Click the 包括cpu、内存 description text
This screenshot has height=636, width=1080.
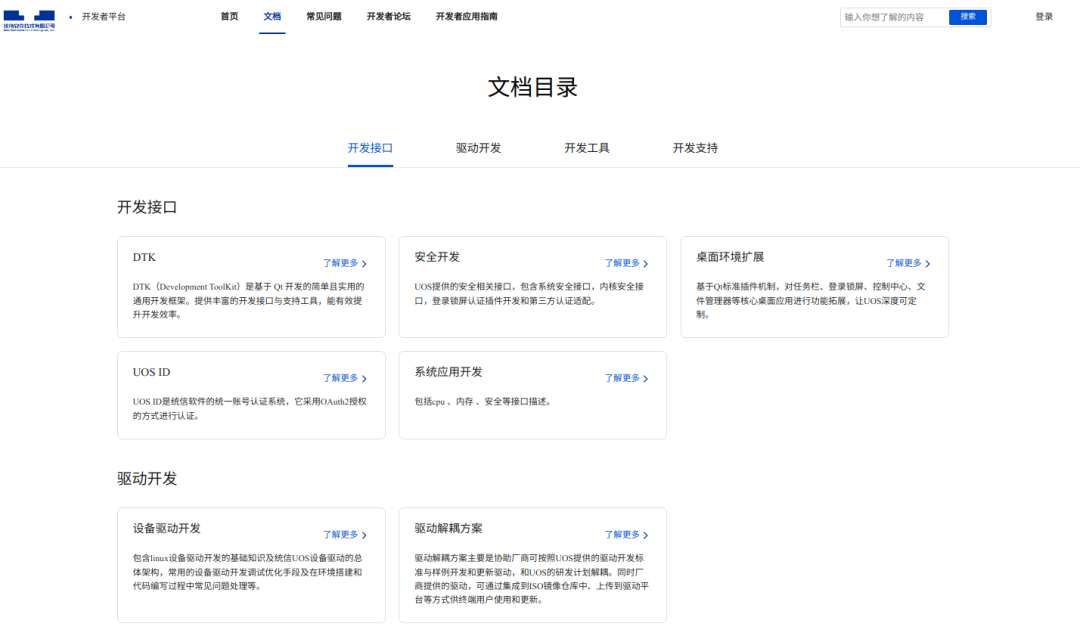(484, 402)
